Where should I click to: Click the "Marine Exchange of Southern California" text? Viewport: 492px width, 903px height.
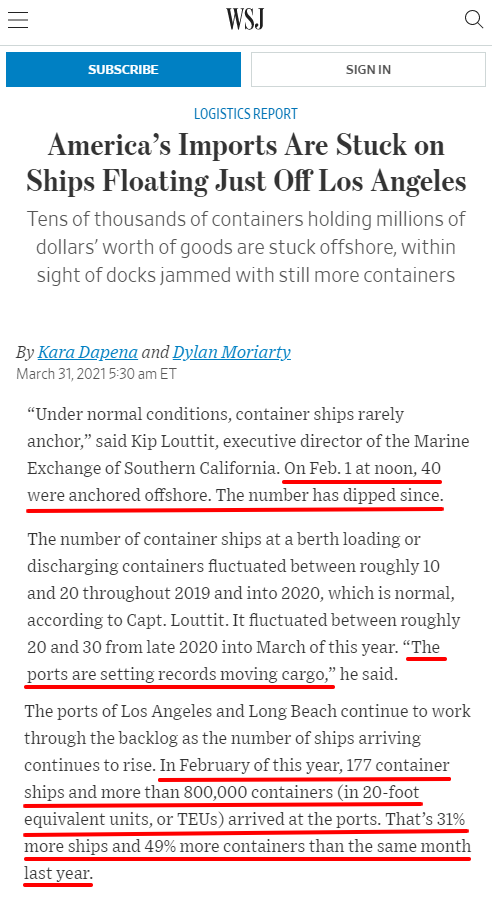pos(248,455)
